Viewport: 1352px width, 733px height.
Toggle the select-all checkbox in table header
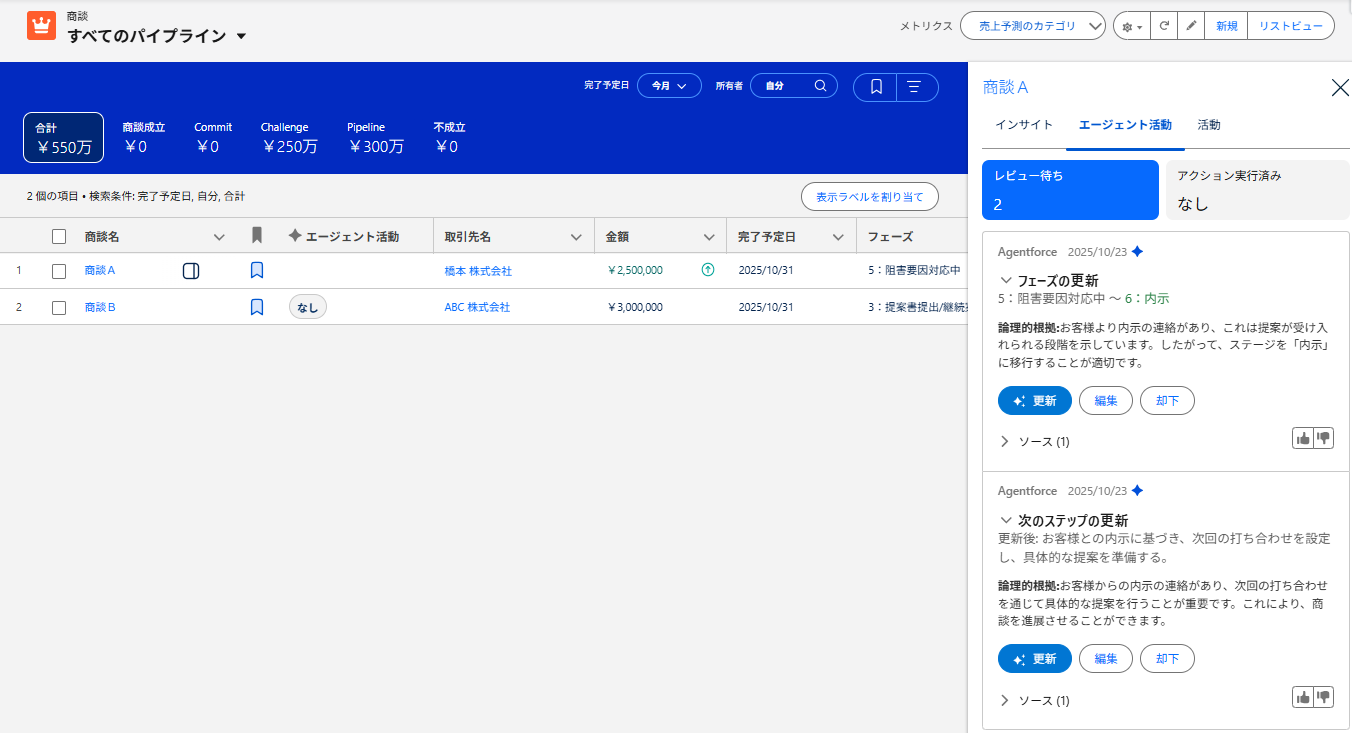tap(59, 237)
